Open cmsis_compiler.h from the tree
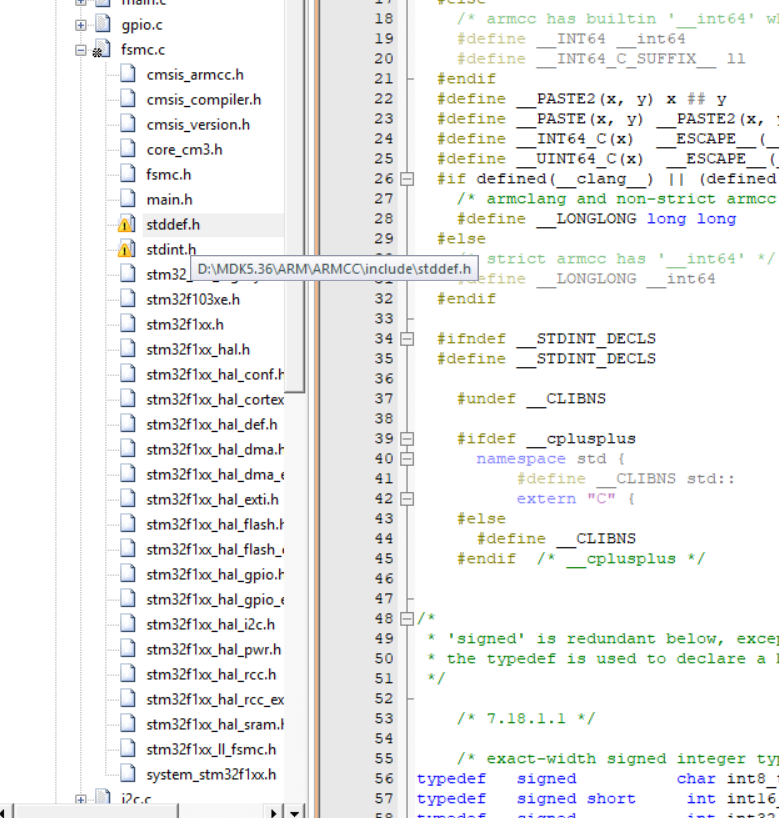Screen dimensions: 779x818 click(203, 100)
